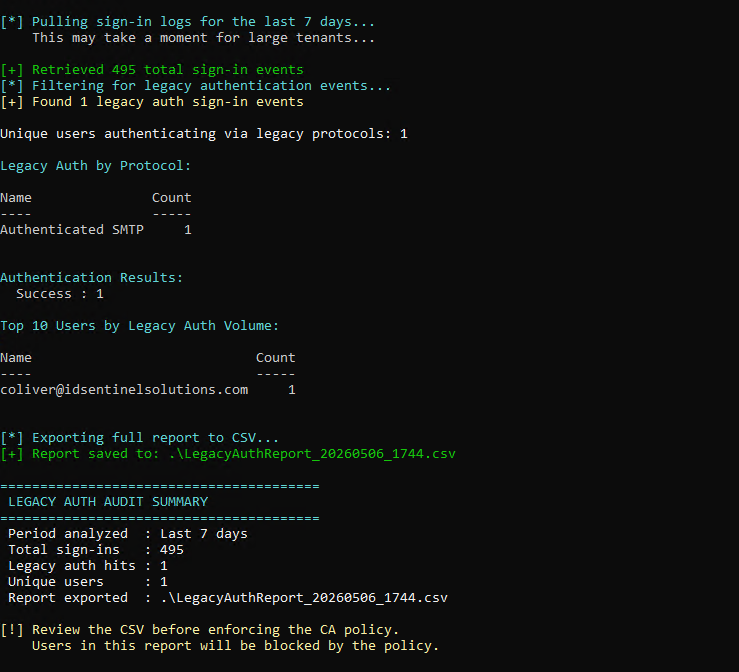
Task: Click the 'Count' header above the user email
Action: coord(276,358)
